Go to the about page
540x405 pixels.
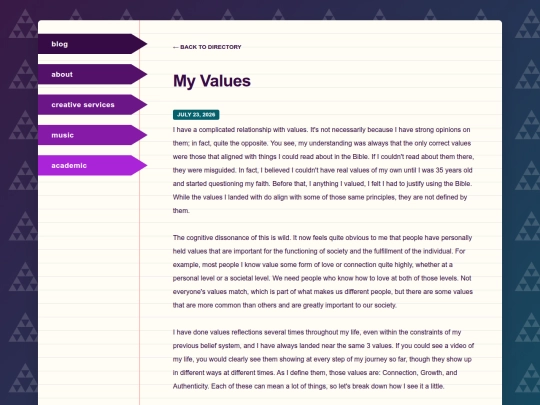(x=92, y=74)
